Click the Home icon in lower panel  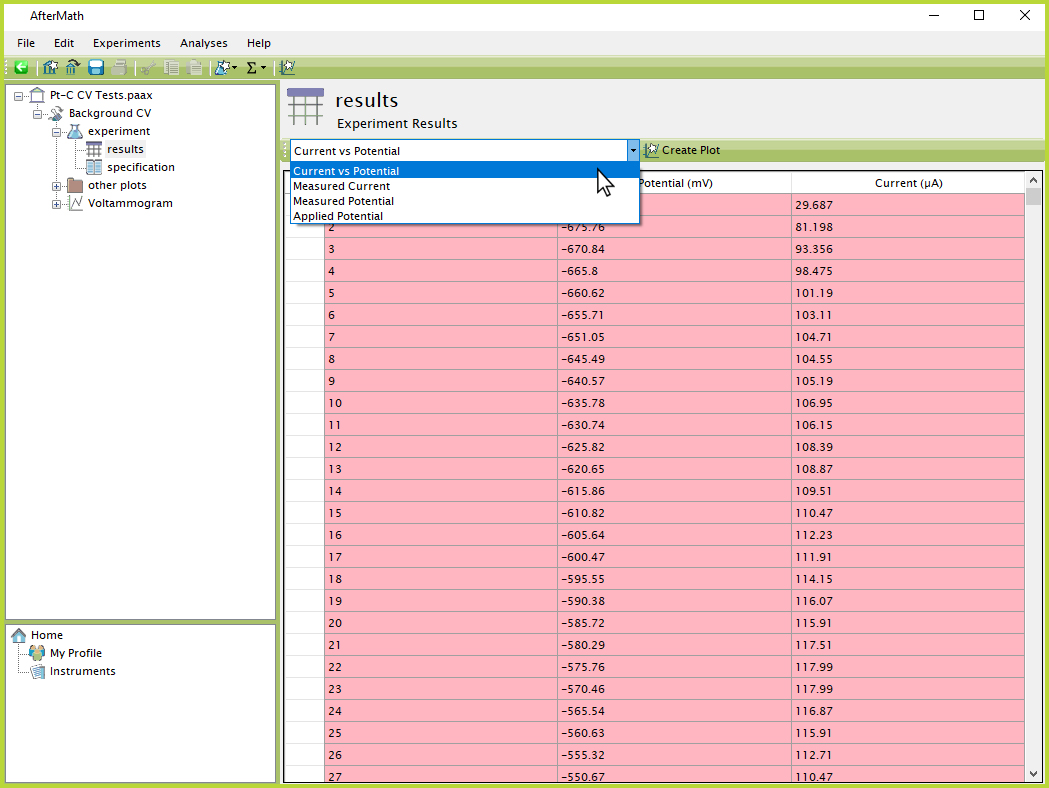click(x=19, y=635)
